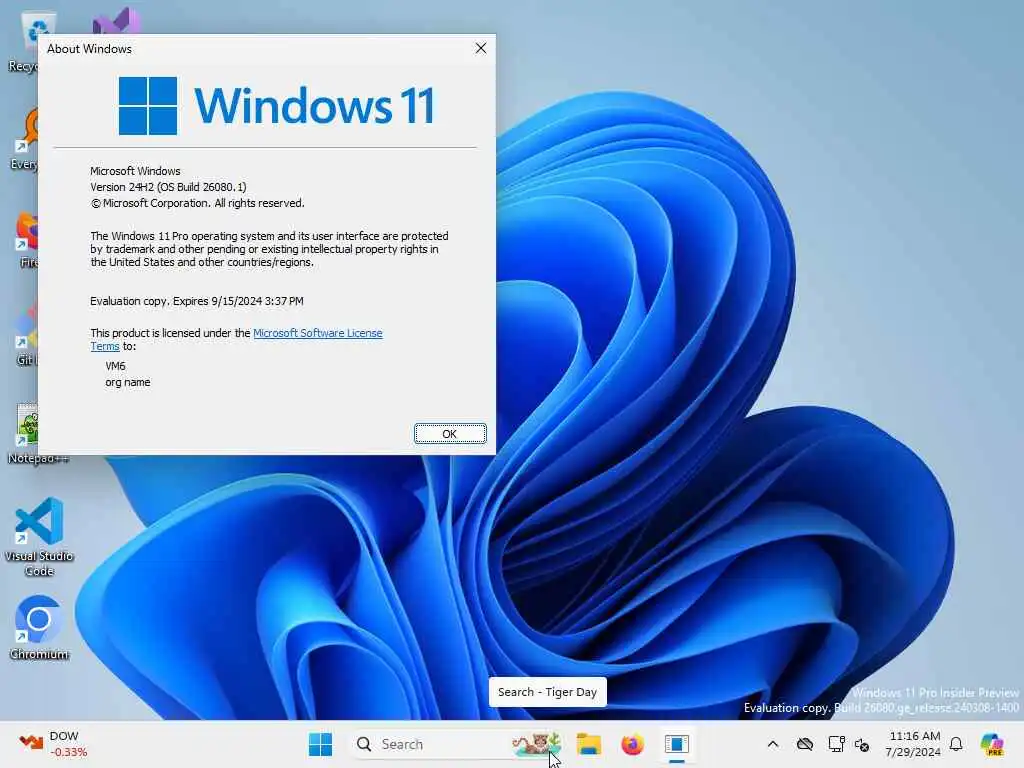1024x768 pixels.
Task: Click OK in the About Windows dialog
Action: [450, 434]
